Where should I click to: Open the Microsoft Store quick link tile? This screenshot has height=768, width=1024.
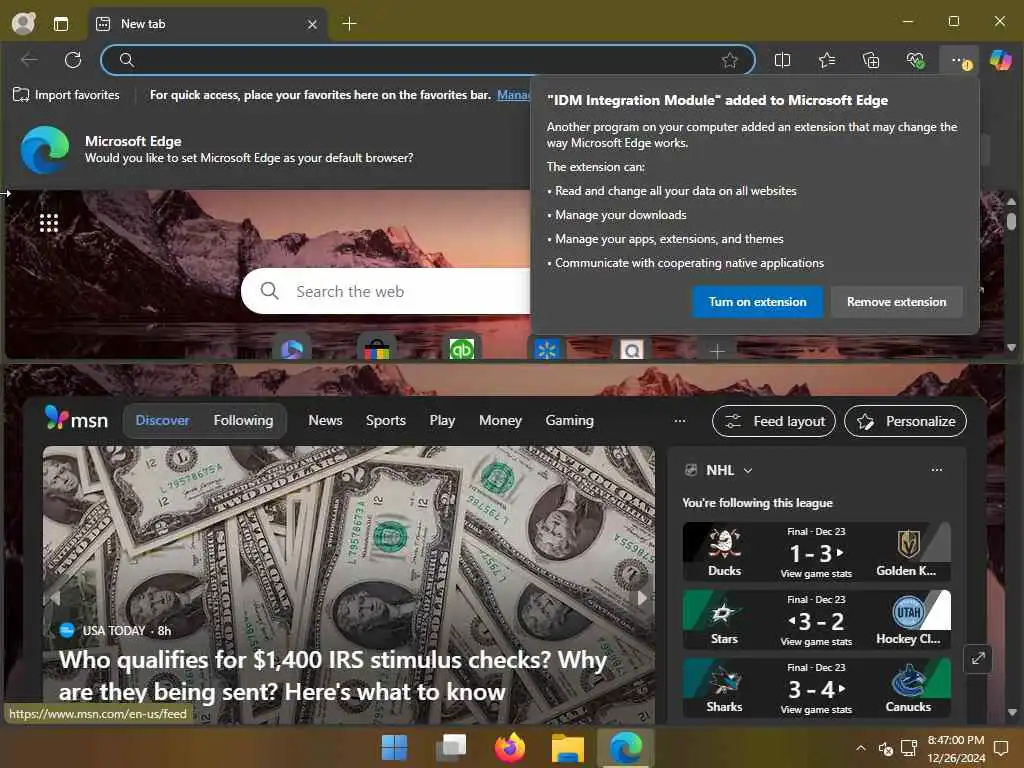point(377,349)
